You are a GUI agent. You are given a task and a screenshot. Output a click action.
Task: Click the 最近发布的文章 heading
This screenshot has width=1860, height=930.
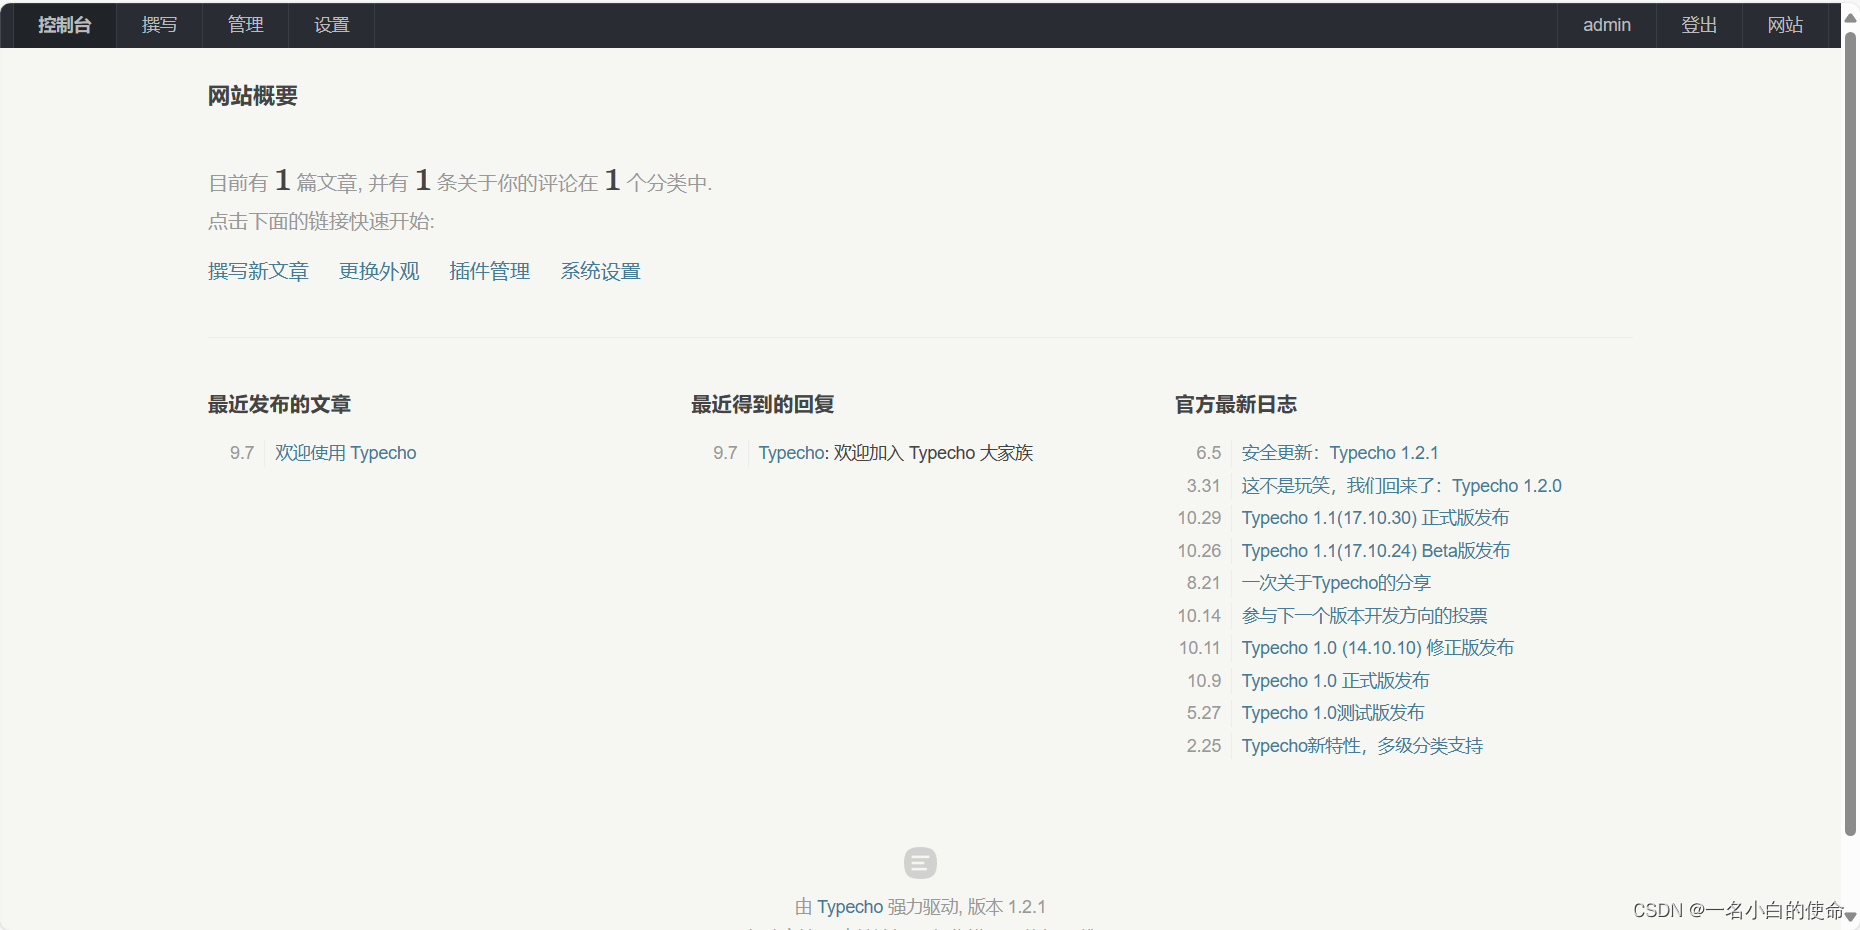pos(279,404)
